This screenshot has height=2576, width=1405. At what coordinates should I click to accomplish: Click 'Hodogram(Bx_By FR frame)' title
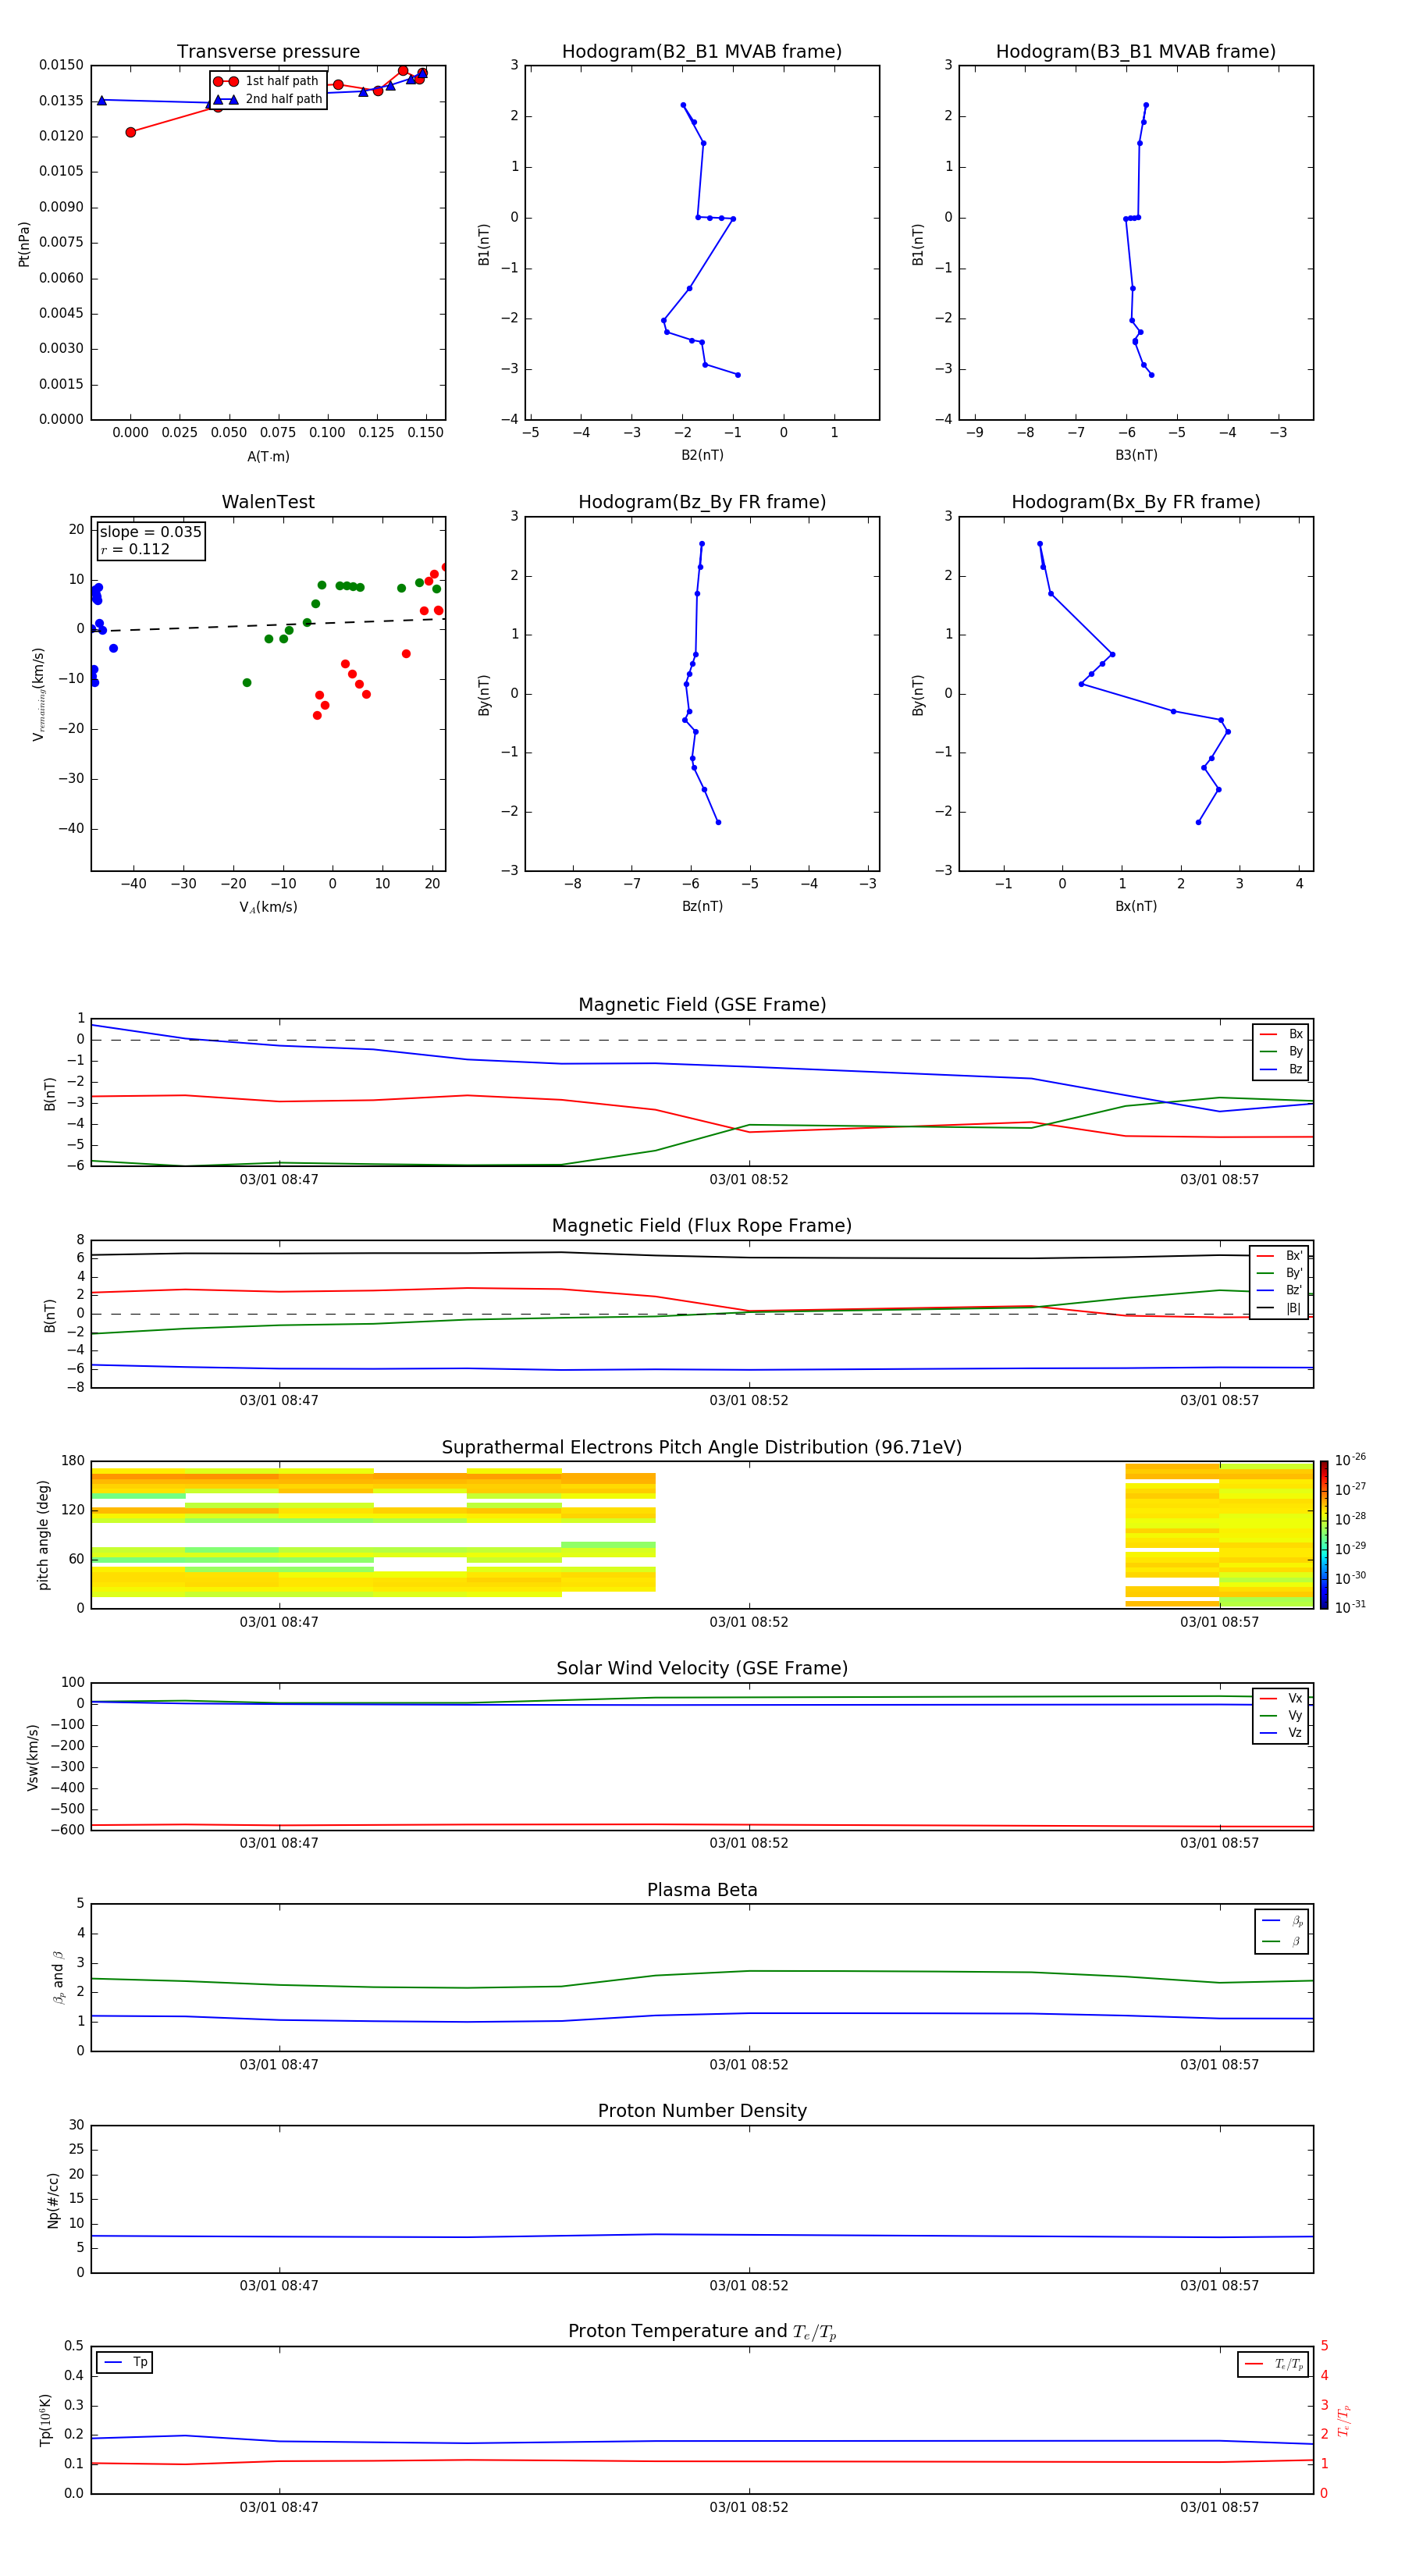point(1136,502)
